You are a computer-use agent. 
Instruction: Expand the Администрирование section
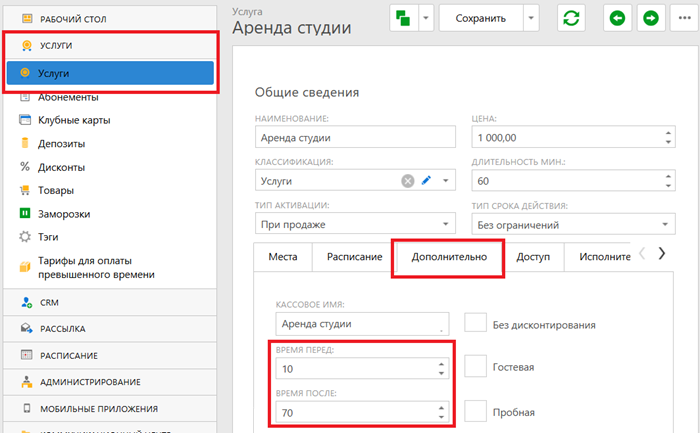point(109,382)
